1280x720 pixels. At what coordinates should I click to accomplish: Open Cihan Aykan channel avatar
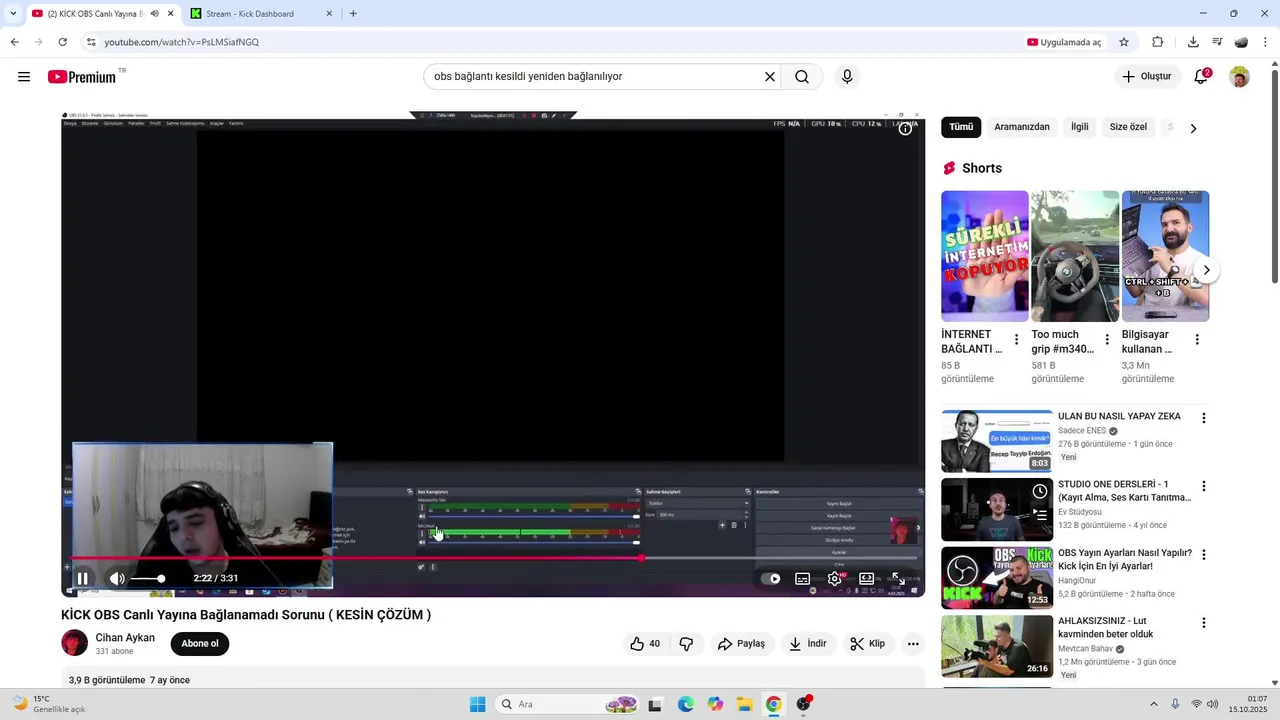point(75,643)
